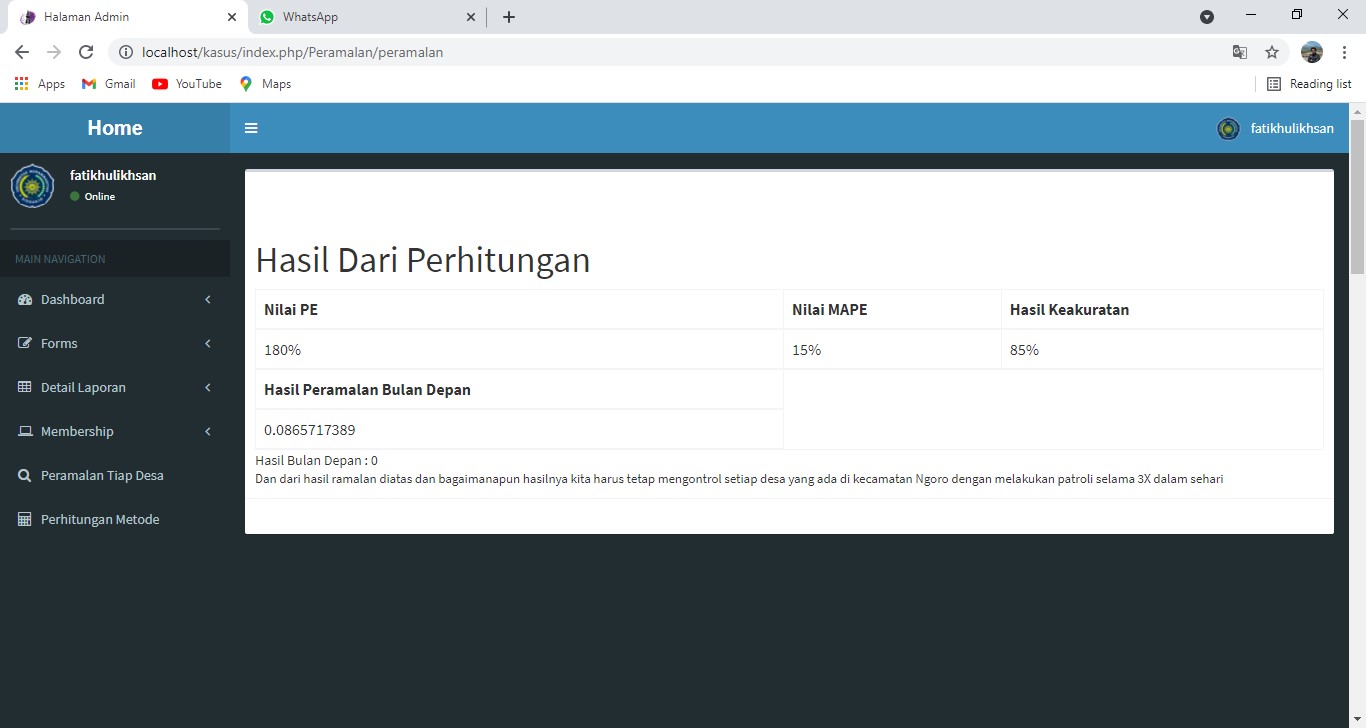Expand the Forms submenu arrow
Image resolution: width=1366 pixels, height=728 pixels.
(208, 344)
